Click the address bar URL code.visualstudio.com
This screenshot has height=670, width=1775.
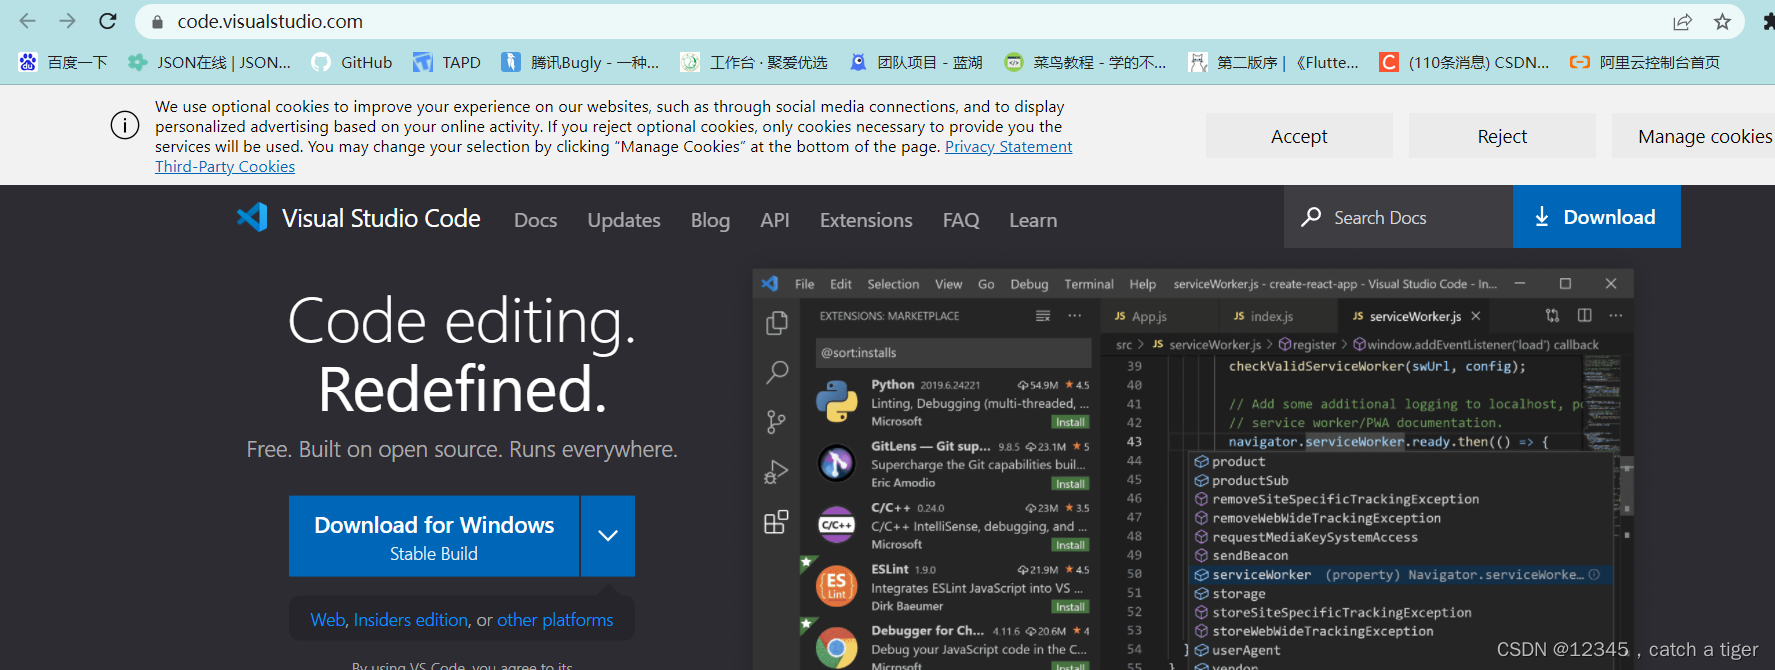coord(270,21)
